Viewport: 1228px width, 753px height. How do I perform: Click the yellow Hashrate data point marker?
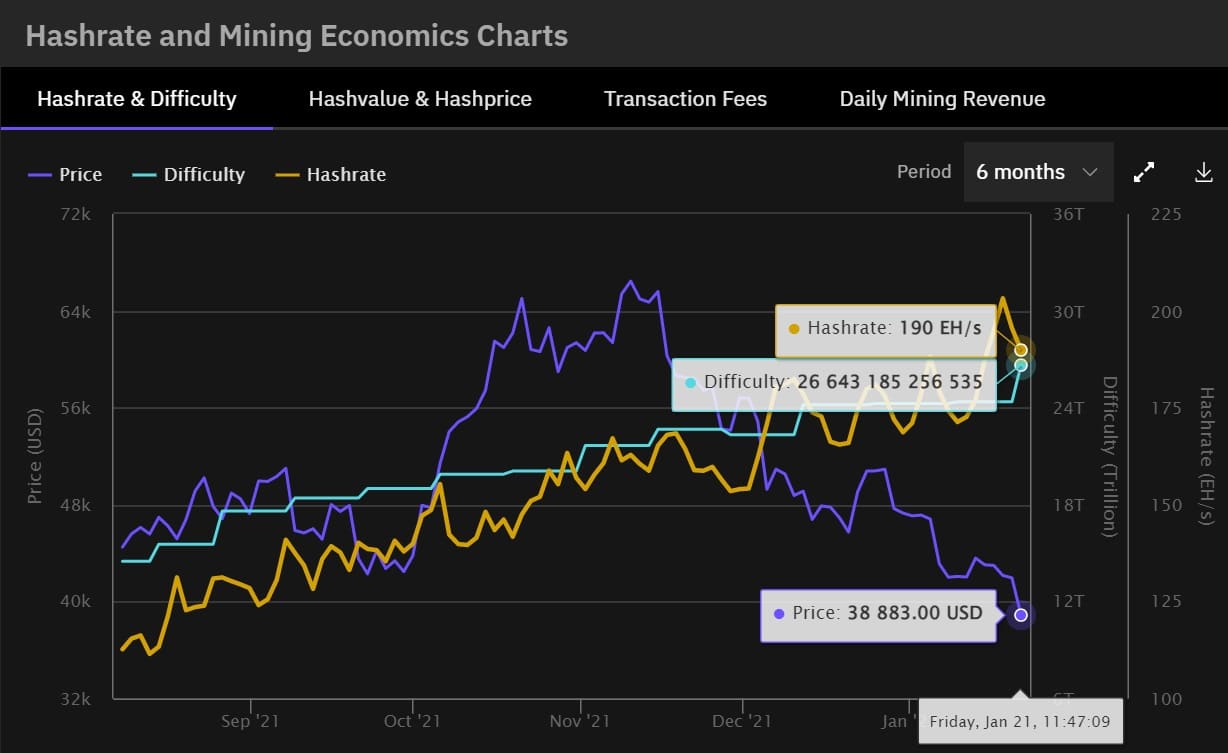[x=1020, y=350]
